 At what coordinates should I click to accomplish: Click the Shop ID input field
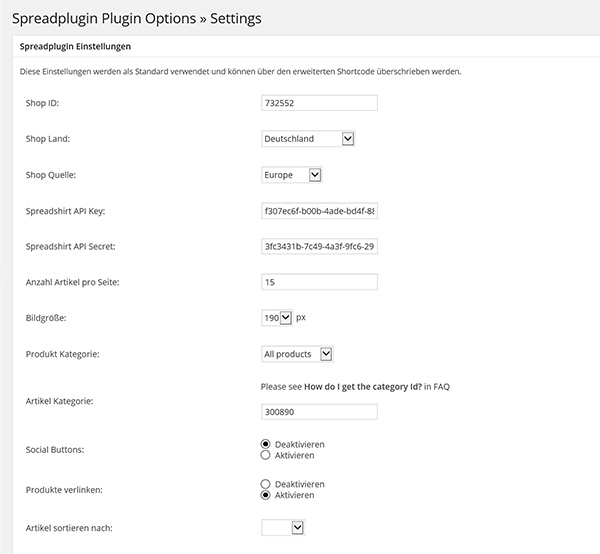319,103
